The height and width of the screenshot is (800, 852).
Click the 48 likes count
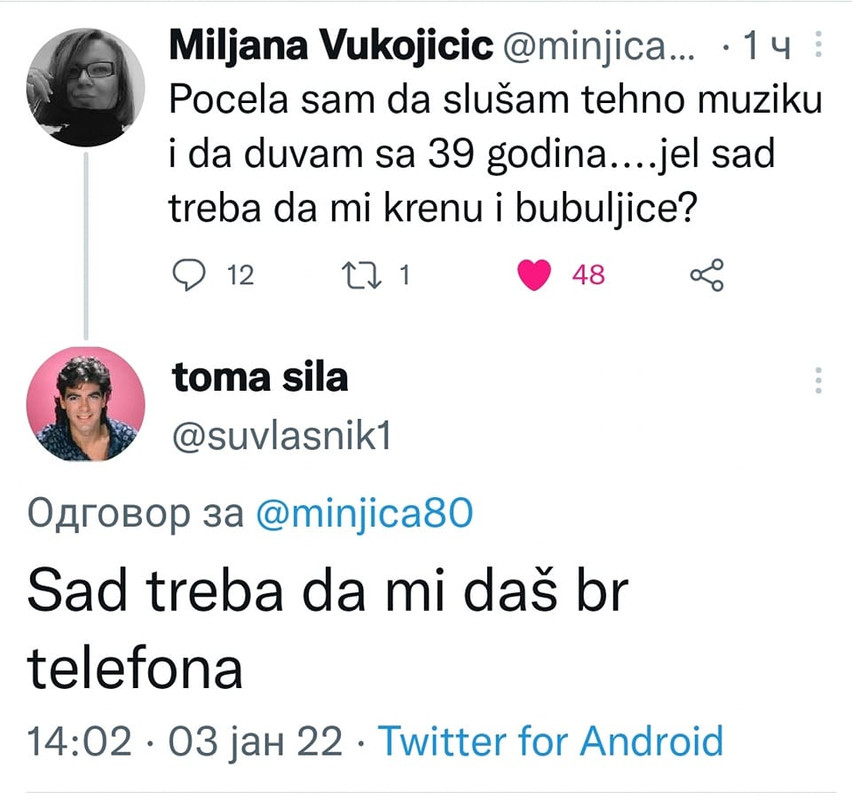(x=588, y=275)
